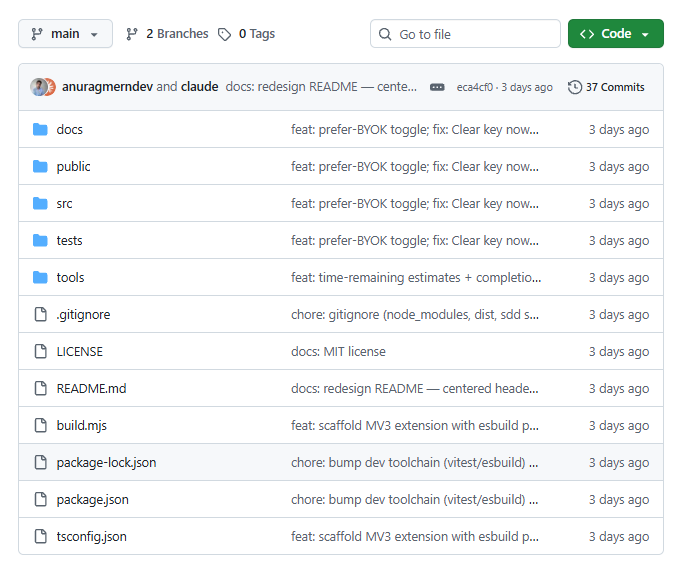Expand the green Code button menu
Image resolution: width=690 pixels, height=567 pixels.
(615, 33)
